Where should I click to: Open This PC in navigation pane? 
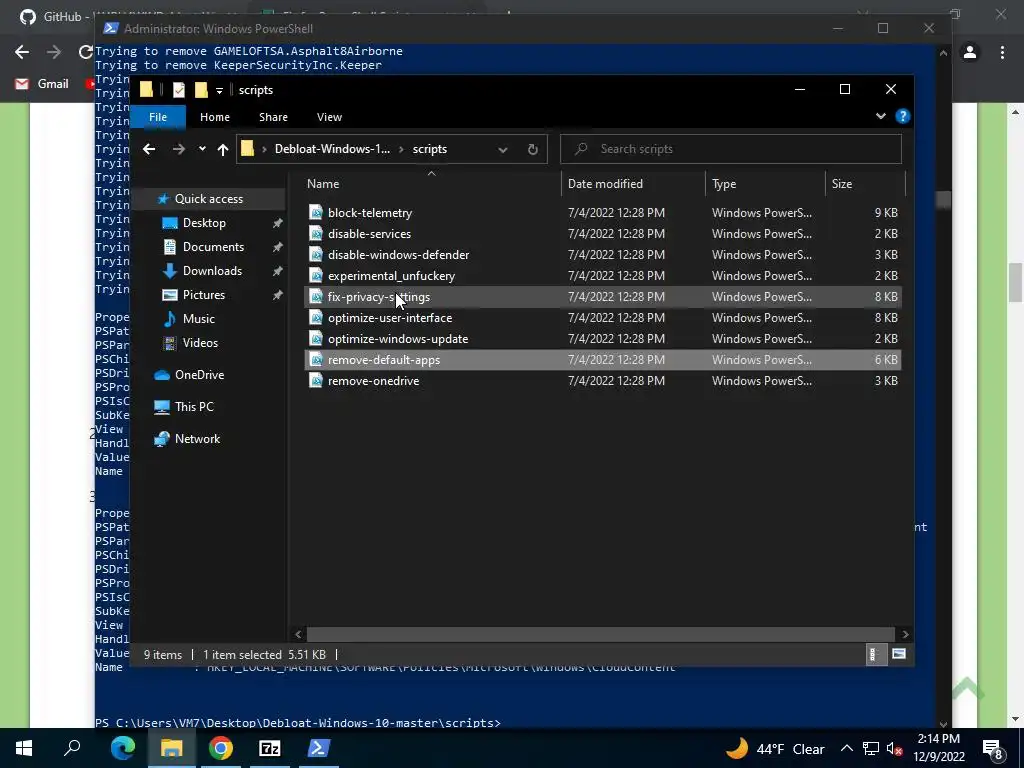(x=194, y=406)
